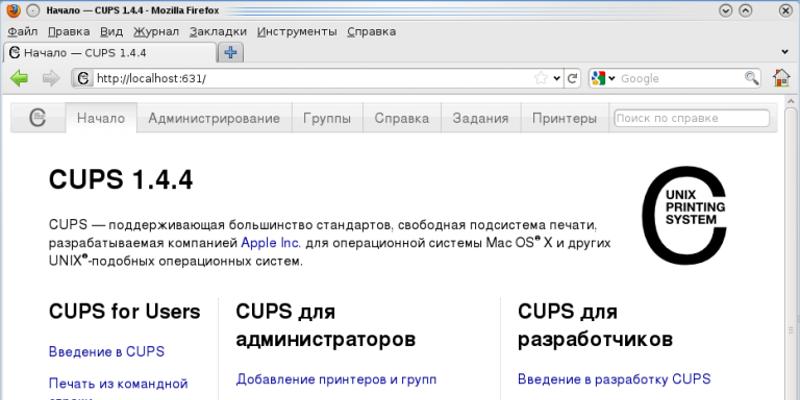Viewport: 800px width, 400px height.
Task: Click the site identity icon beside the URL
Action: (x=83, y=79)
